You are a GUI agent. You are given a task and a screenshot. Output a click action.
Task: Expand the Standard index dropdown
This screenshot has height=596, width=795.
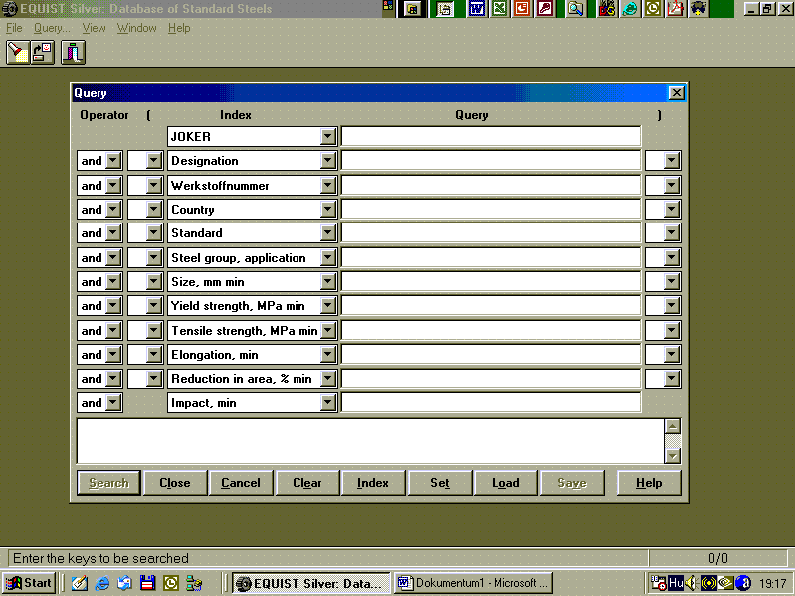pos(328,233)
